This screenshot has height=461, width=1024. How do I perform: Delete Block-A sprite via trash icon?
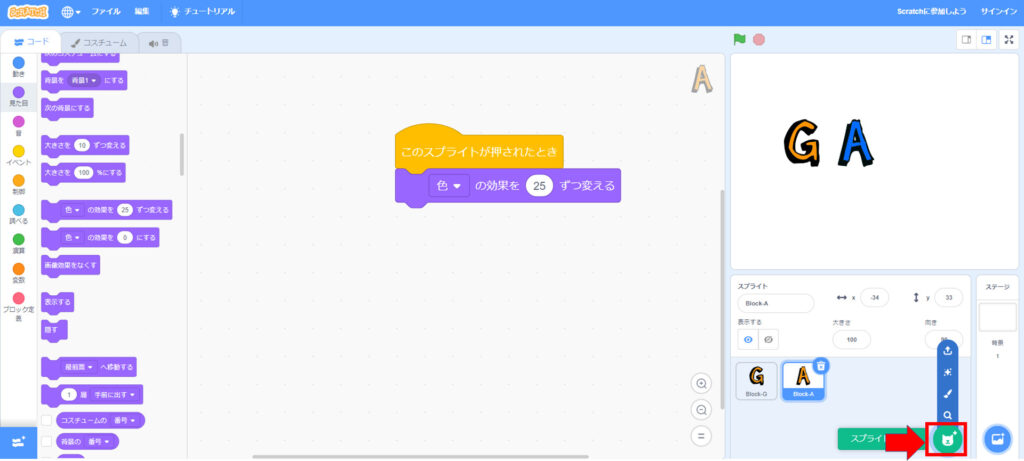click(x=822, y=366)
